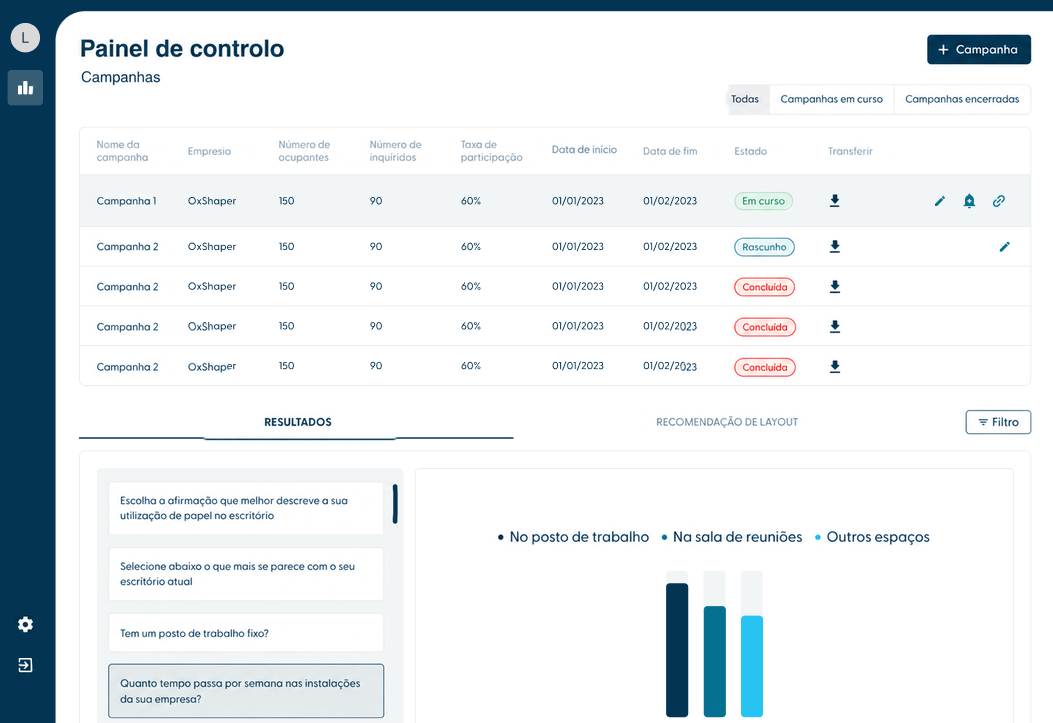Open the Filtro options
Viewport: 1053px width, 723px height.
(x=999, y=422)
